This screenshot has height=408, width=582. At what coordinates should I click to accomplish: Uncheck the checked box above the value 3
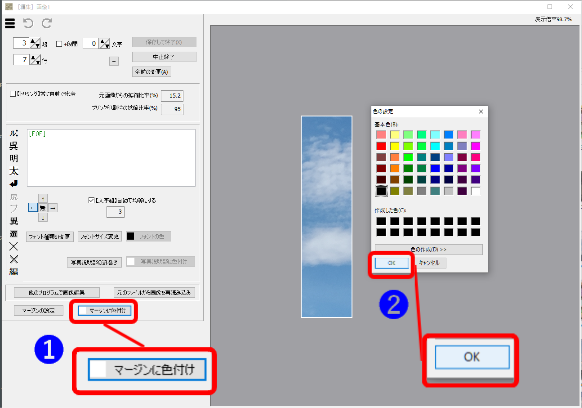pyautogui.click(x=91, y=200)
